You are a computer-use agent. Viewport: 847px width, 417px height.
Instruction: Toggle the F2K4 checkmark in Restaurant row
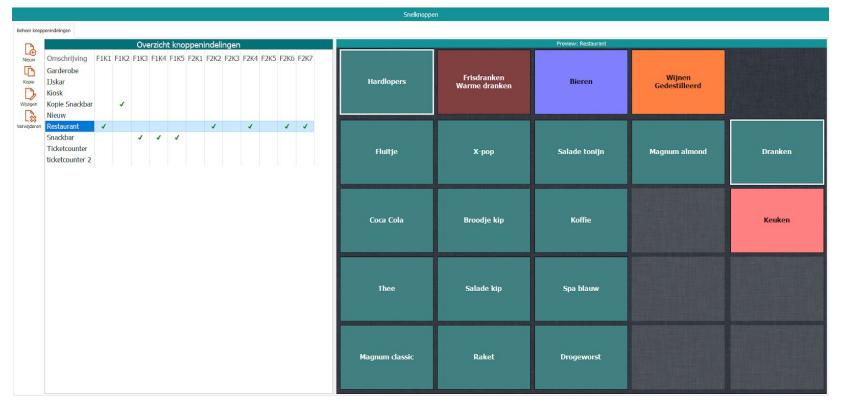[250, 126]
